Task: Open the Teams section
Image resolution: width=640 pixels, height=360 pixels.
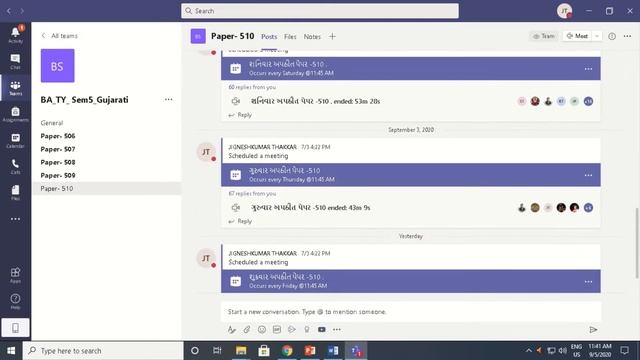Action: tap(16, 88)
